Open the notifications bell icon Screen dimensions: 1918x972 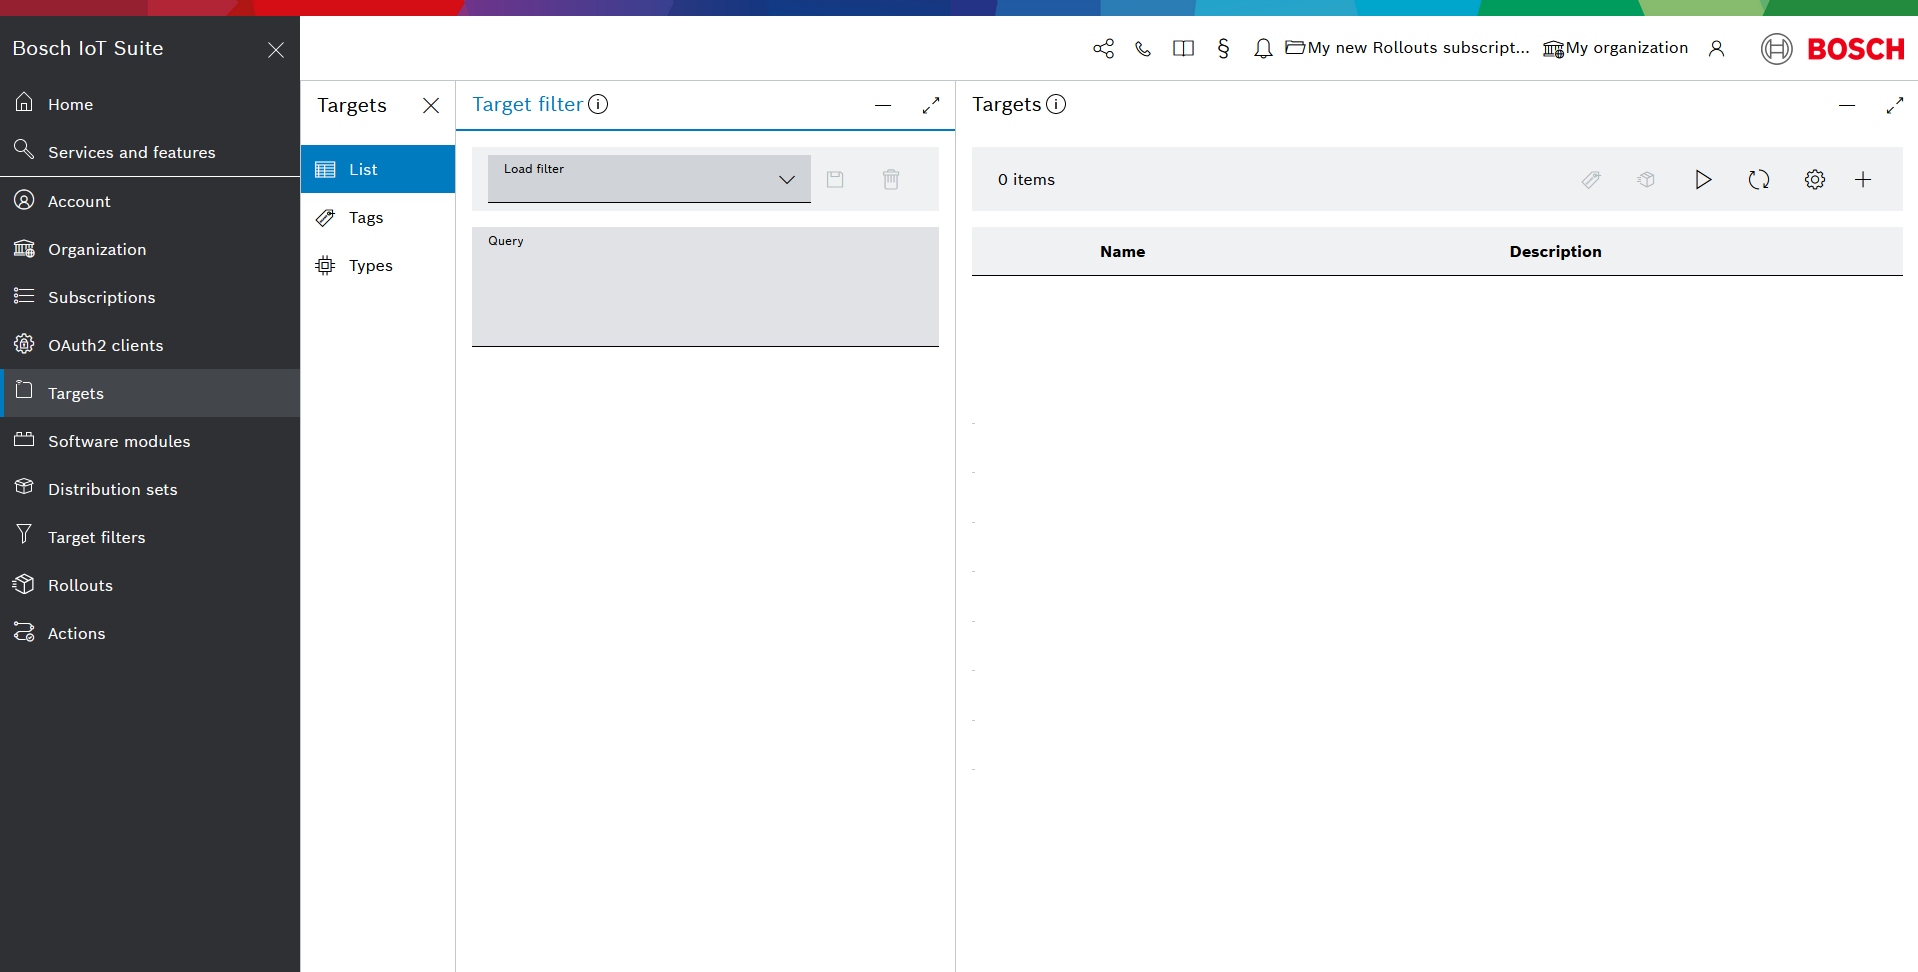1263,48
